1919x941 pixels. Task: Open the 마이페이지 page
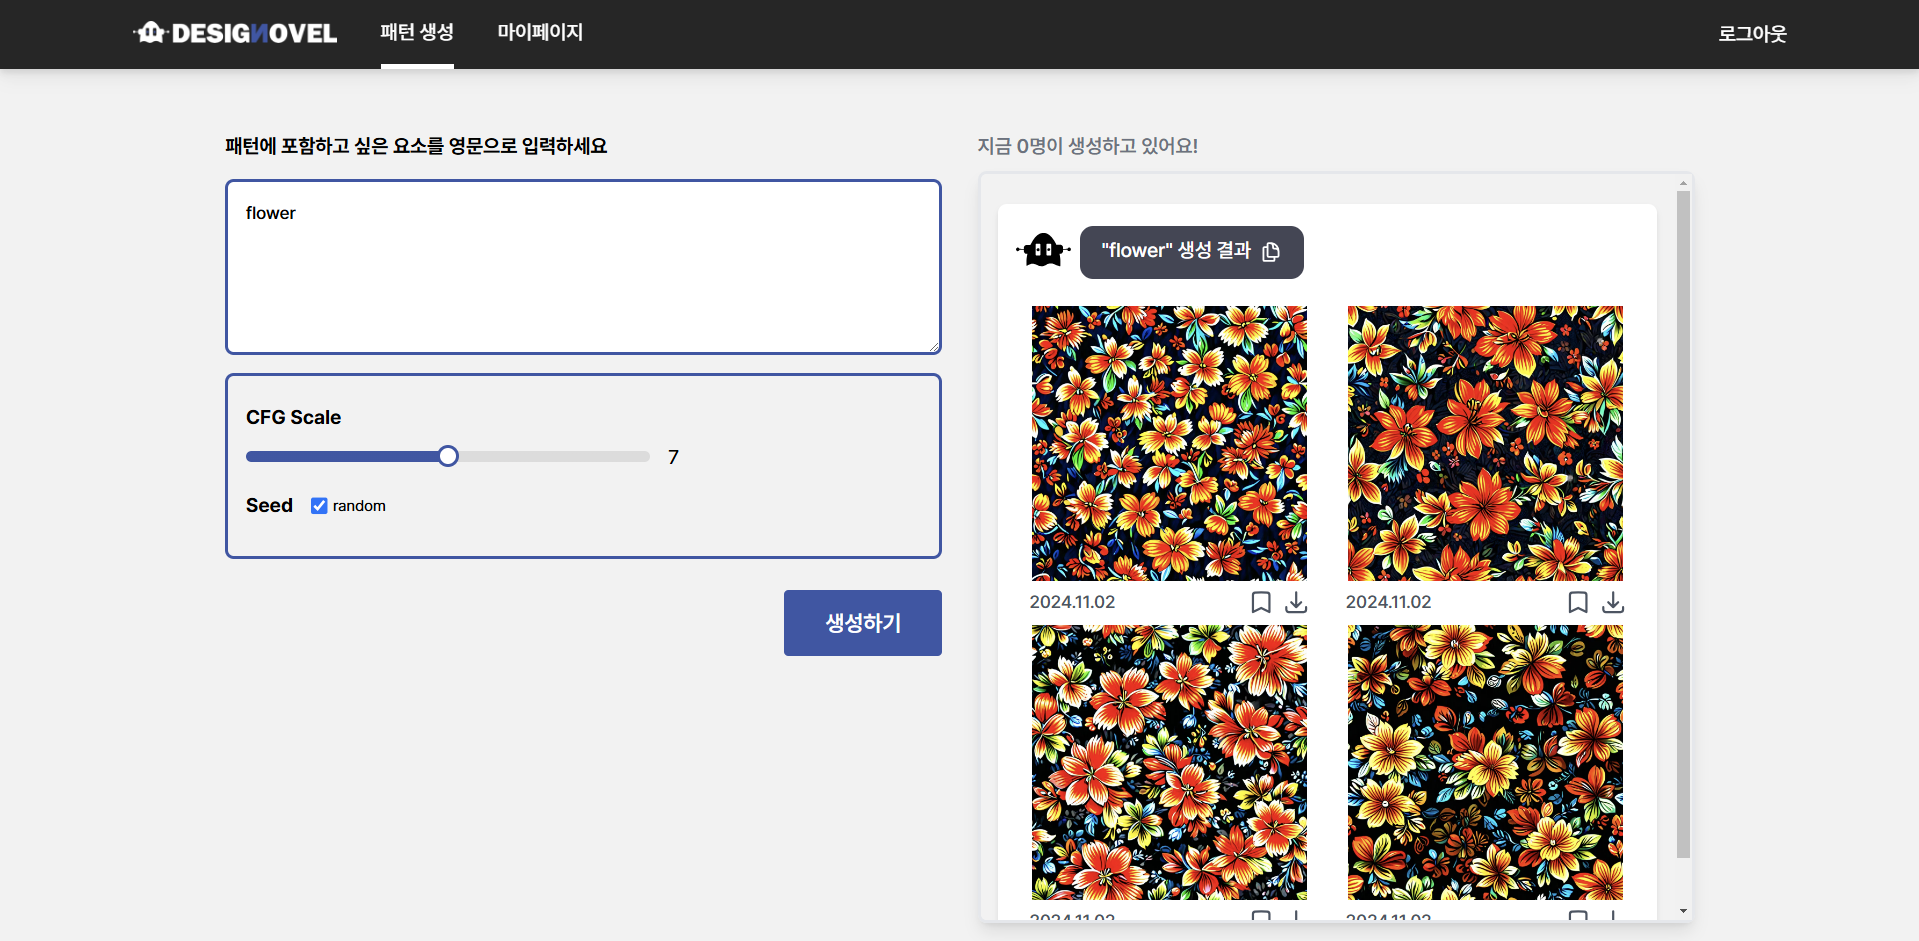[x=539, y=32]
